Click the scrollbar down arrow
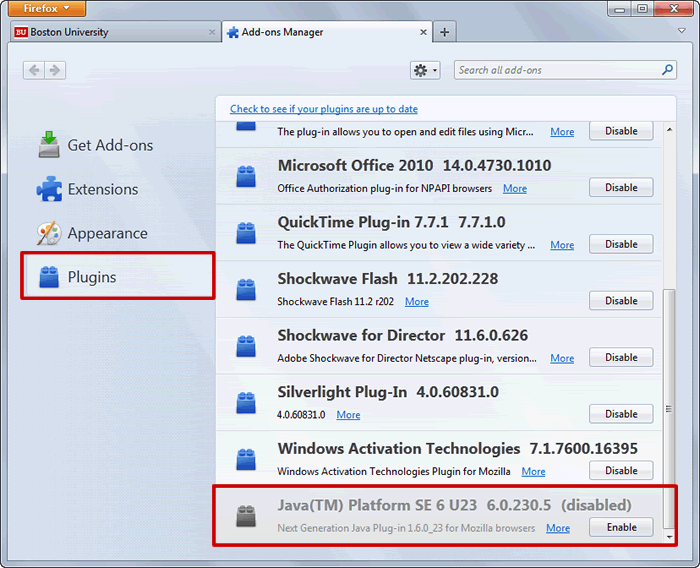This screenshot has width=700, height=568. [x=669, y=536]
